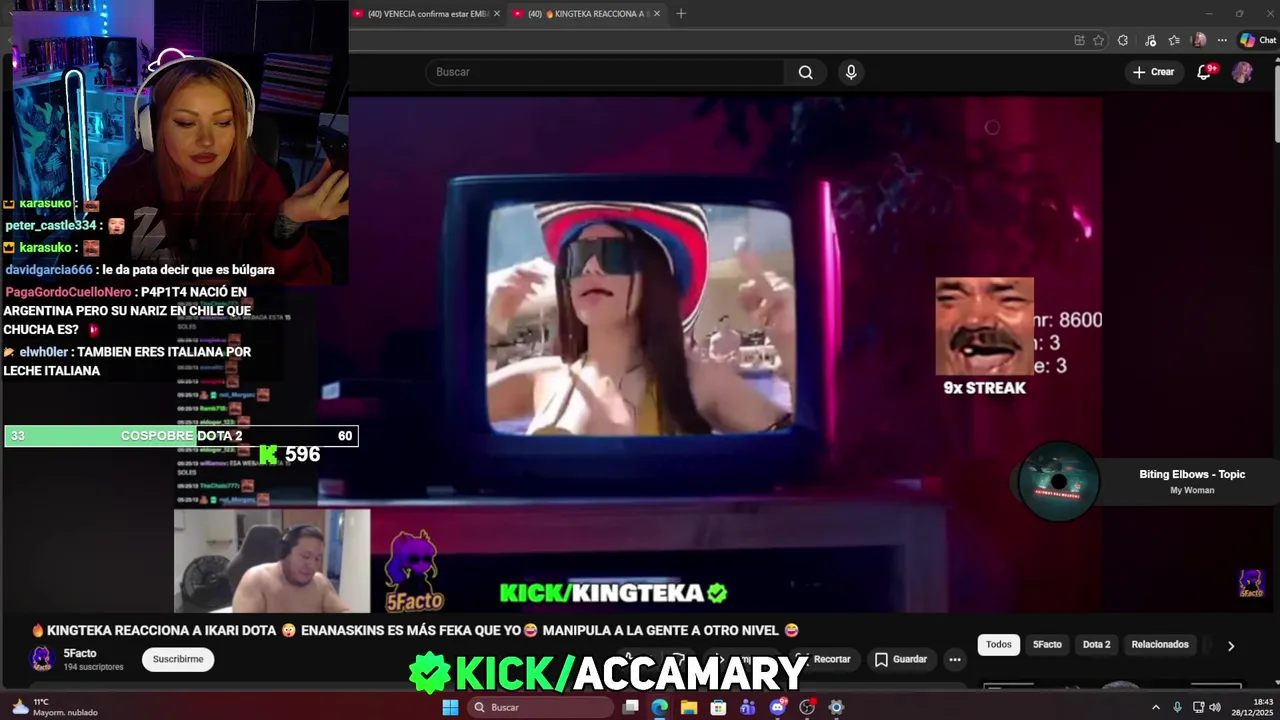This screenshot has height=720, width=1280.
Task: Subscribe with the Suscribirme button
Action: [x=178, y=659]
